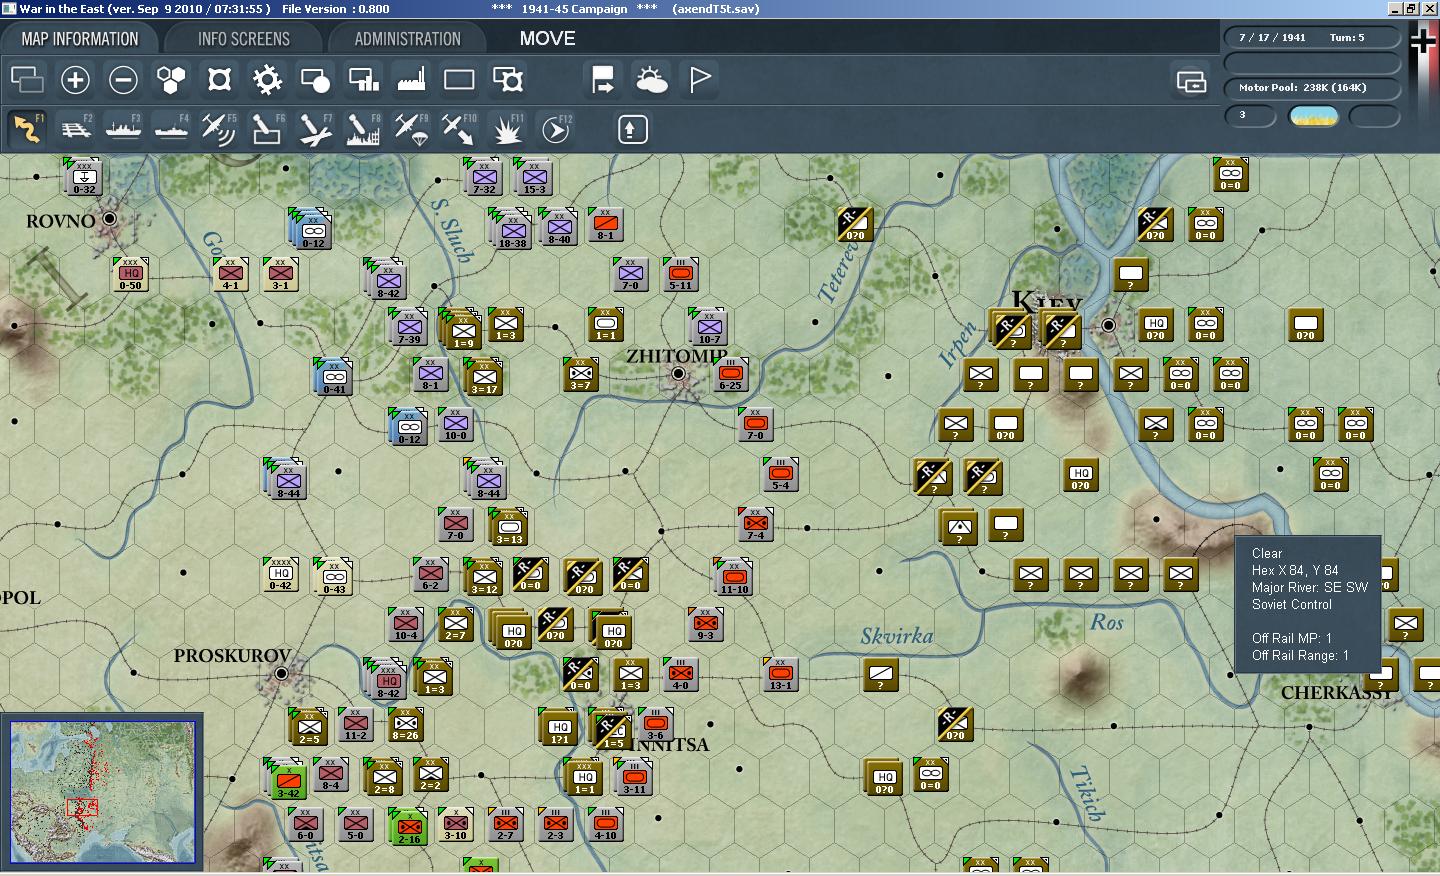Click the rectangle with fort symbol icon
The width and height of the screenshot is (1440, 876).
coord(507,80)
